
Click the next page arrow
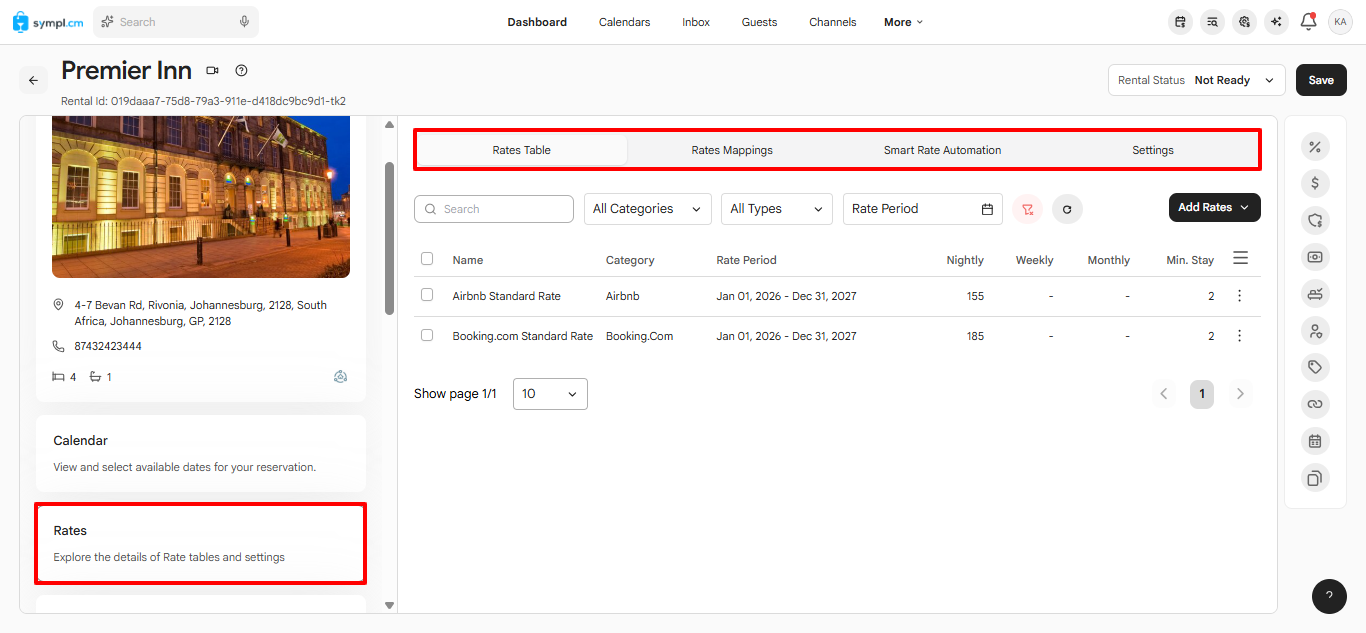1240,394
